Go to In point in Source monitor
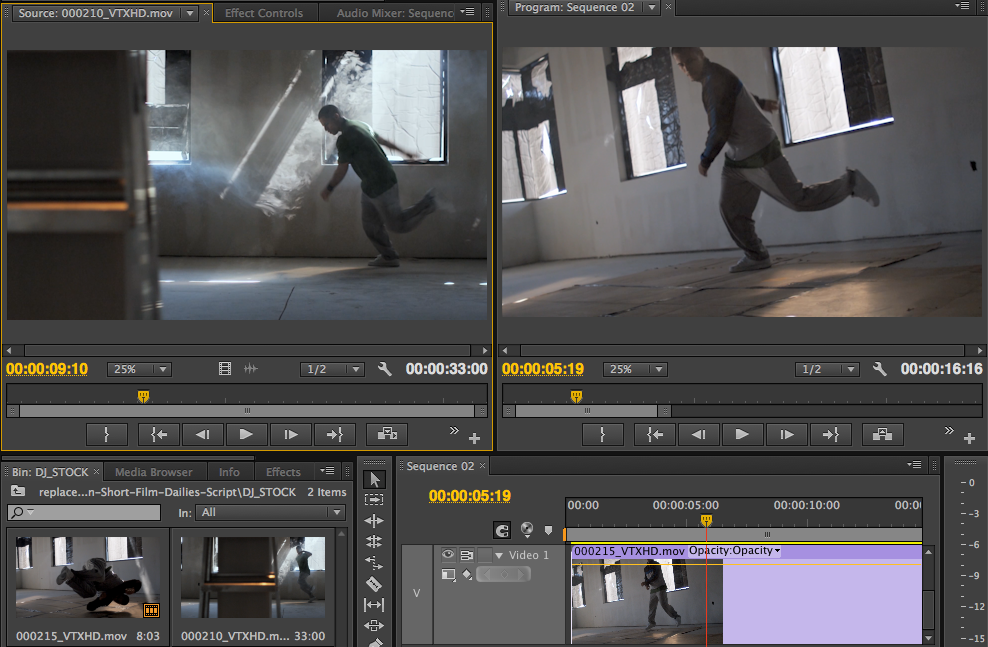The height and width of the screenshot is (647, 988). (x=159, y=434)
